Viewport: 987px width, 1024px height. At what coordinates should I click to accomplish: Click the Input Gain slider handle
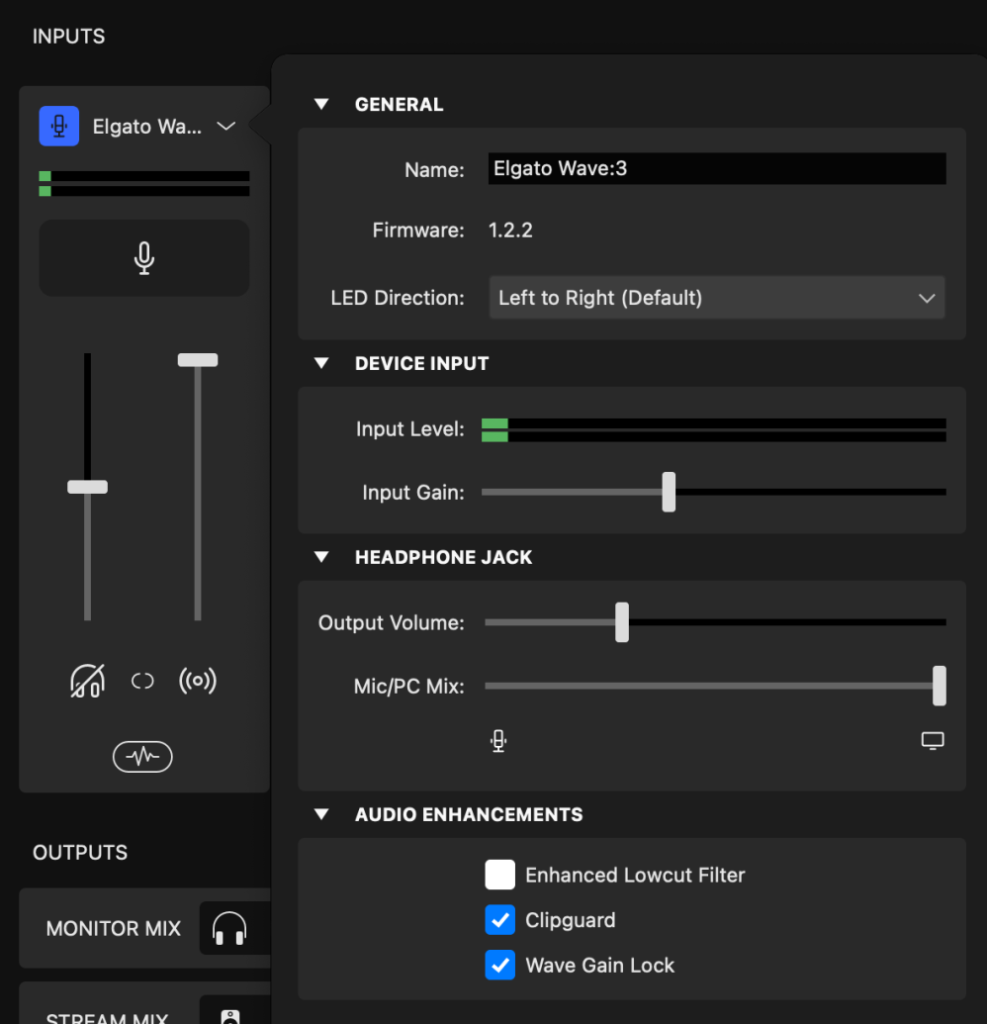click(x=669, y=492)
